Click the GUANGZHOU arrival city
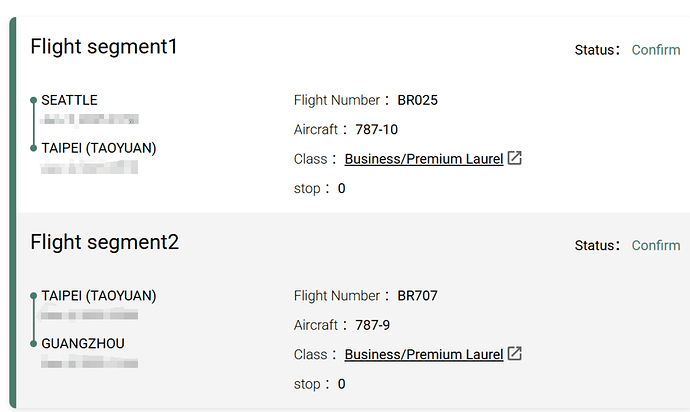 83,343
